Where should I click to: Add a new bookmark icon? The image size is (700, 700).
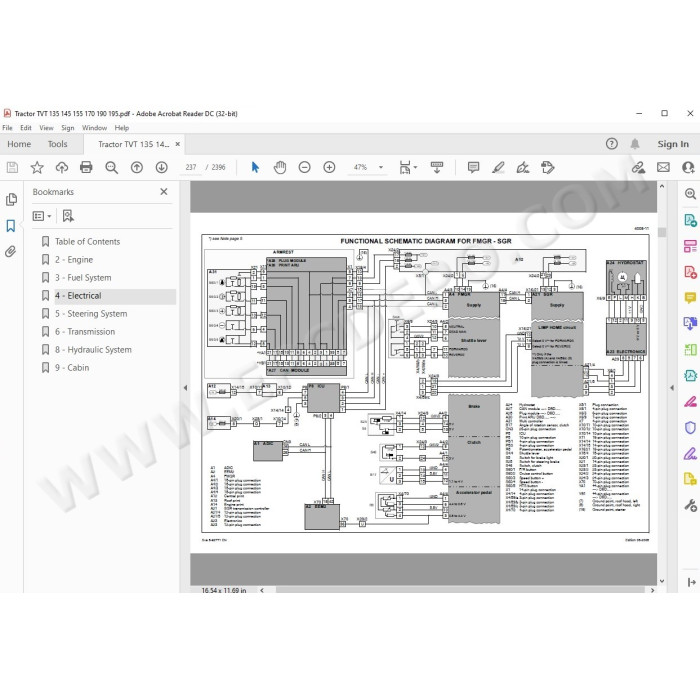68,216
